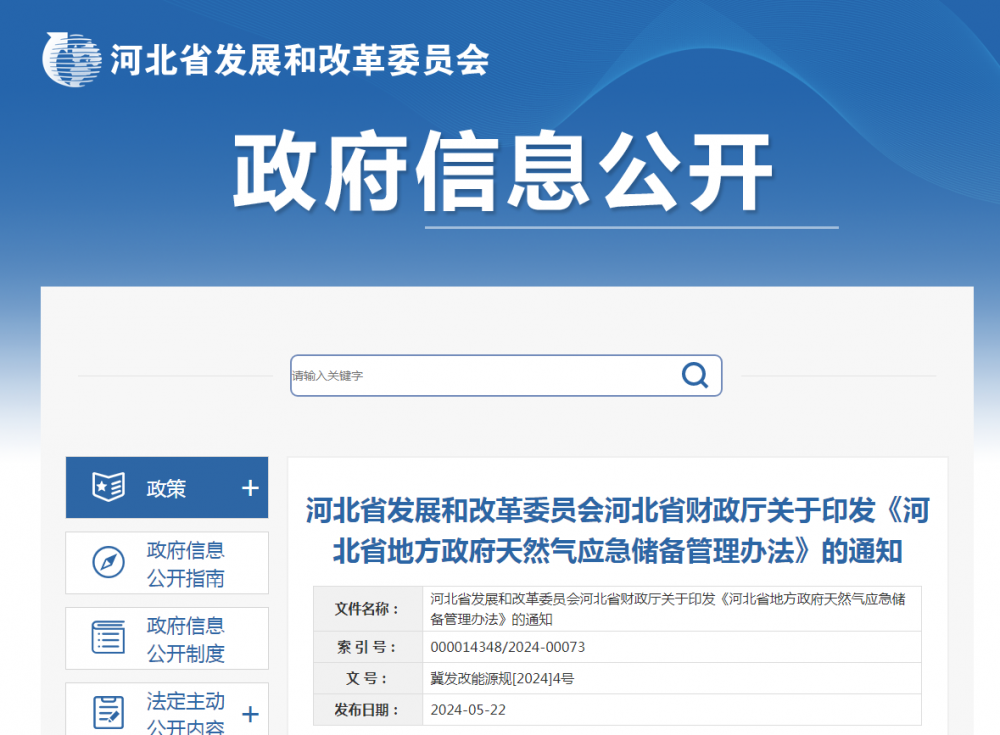This screenshot has height=735, width=1000.
Task: Select the publish date 2024-05-22
Action: tap(468, 709)
